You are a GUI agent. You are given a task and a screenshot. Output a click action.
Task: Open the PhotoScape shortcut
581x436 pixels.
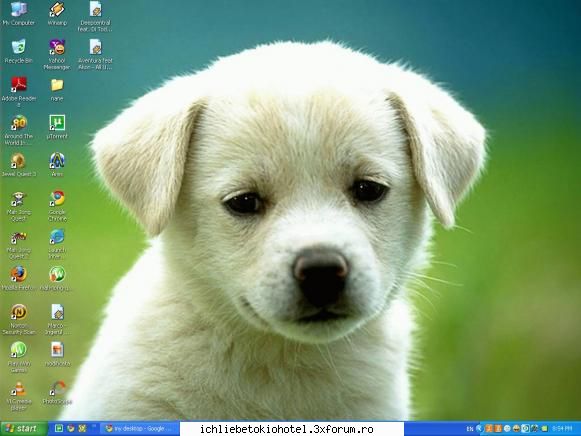pos(57,392)
